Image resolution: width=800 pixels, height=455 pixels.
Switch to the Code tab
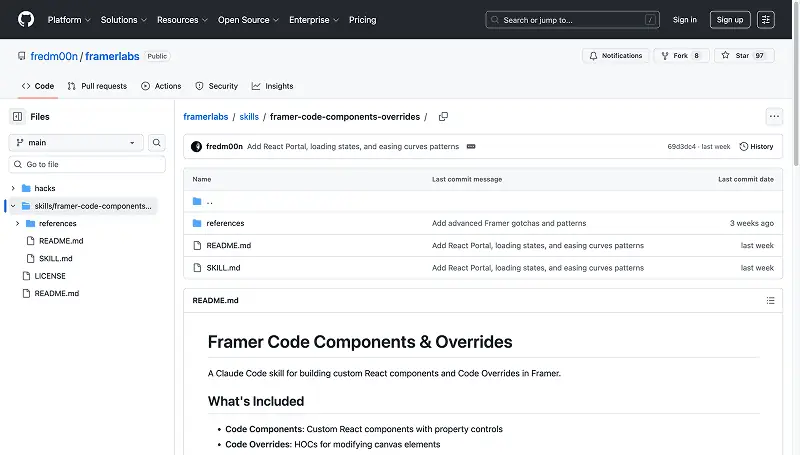click(x=38, y=86)
